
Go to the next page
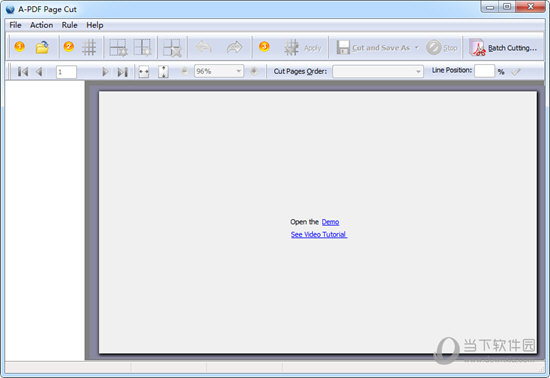click(105, 72)
